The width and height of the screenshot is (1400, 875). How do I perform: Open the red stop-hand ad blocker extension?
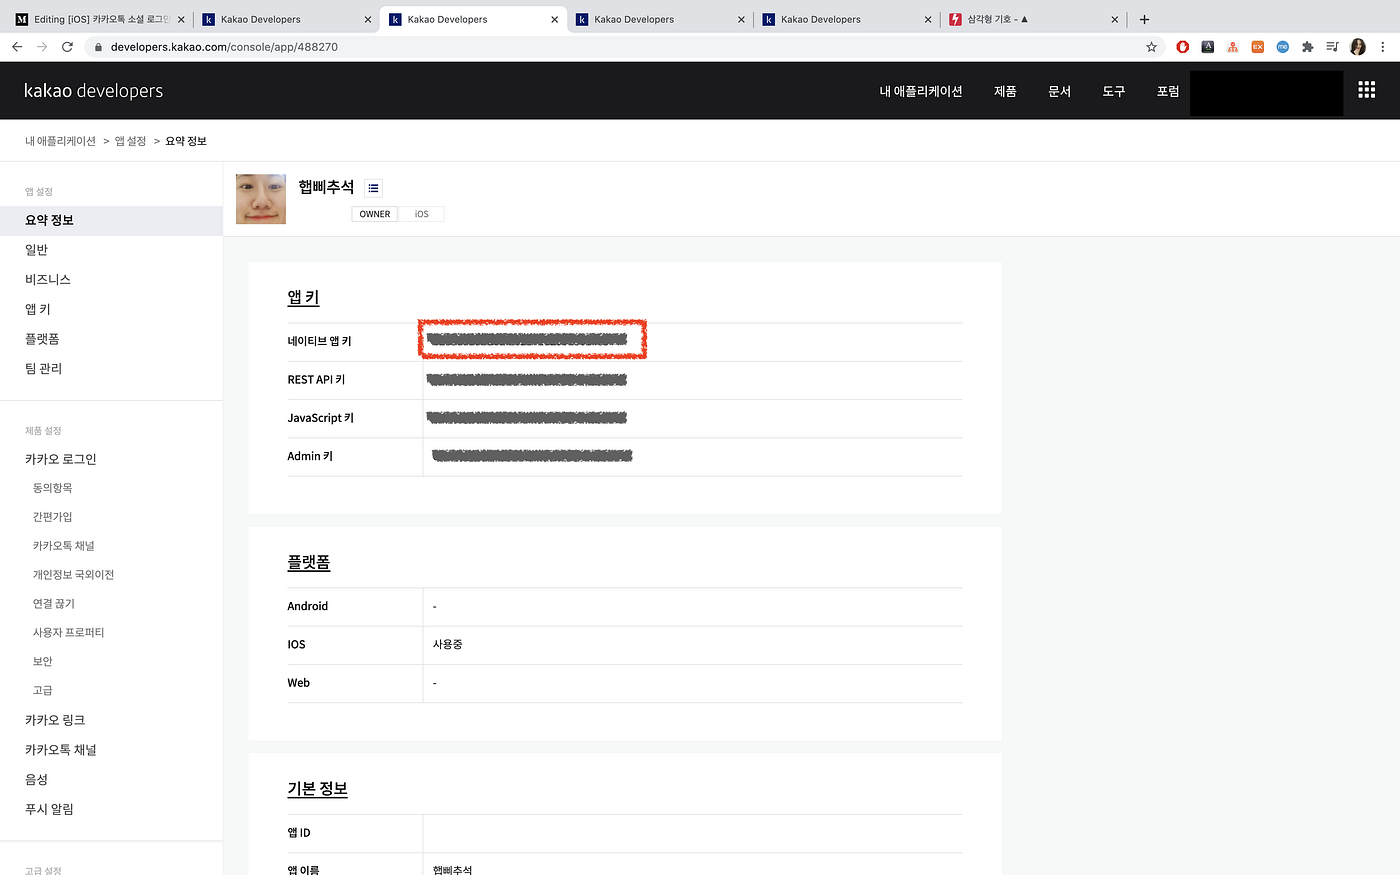click(x=1183, y=47)
